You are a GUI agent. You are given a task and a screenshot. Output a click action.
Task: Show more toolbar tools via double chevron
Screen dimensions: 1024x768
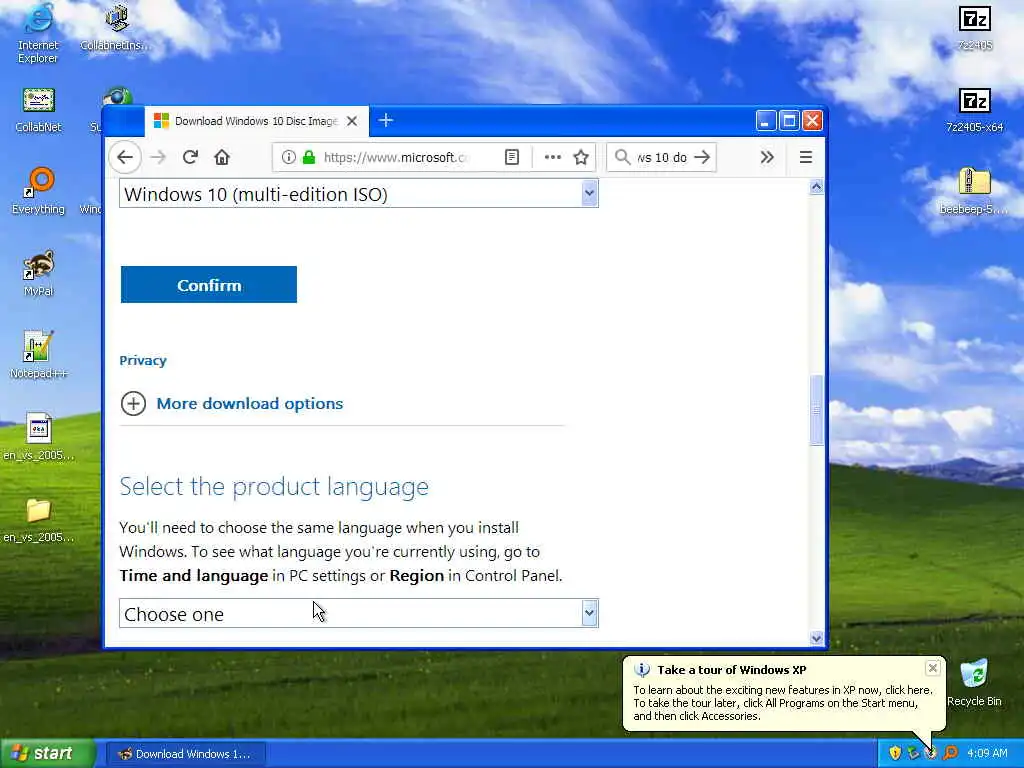tap(767, 157)
